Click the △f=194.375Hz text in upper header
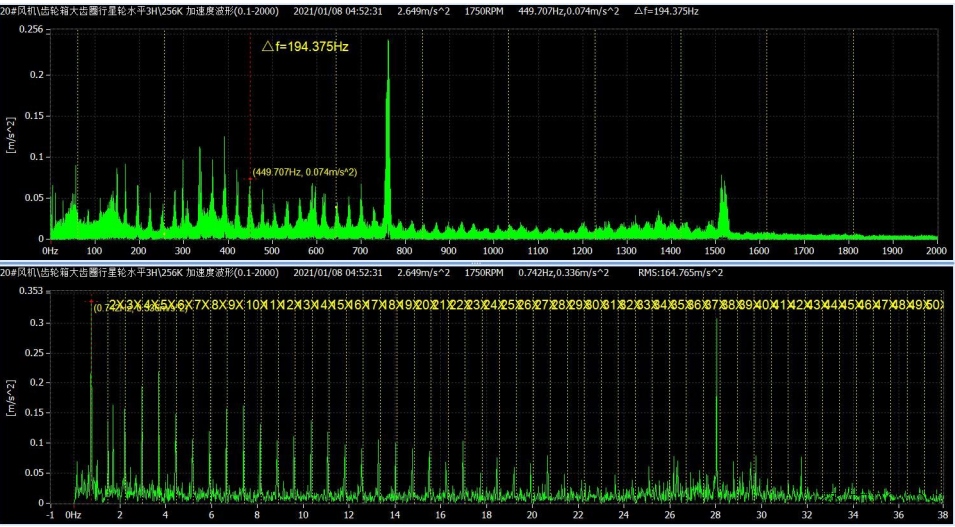This screenshot has height=527, width=955. 666,11
